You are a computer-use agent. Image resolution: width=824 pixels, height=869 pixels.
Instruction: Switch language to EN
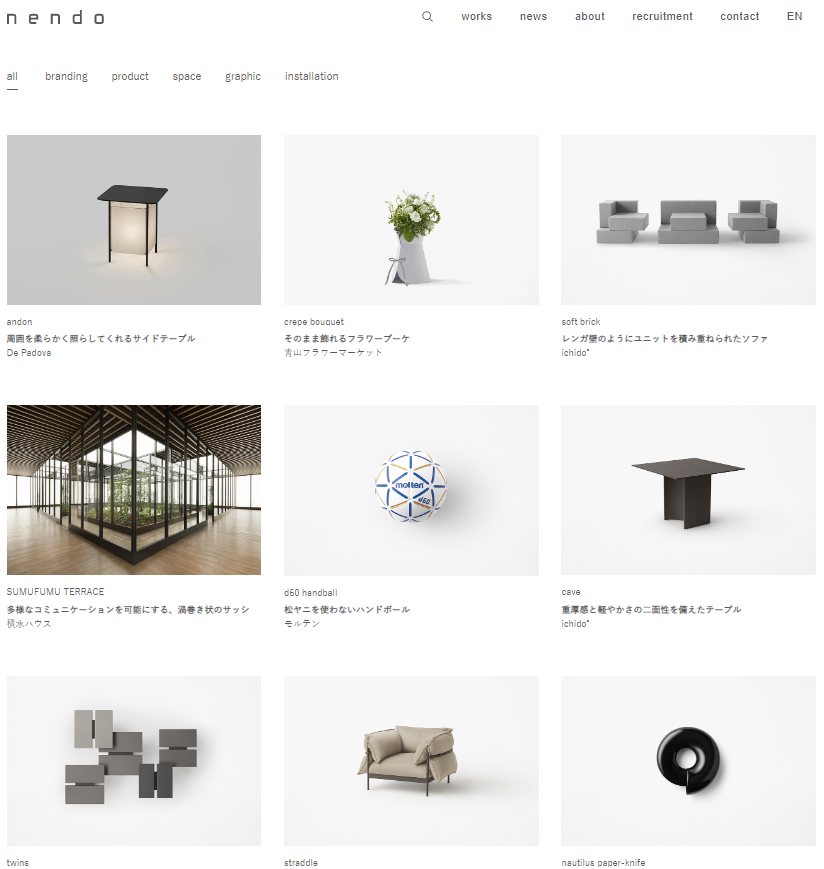794,17
